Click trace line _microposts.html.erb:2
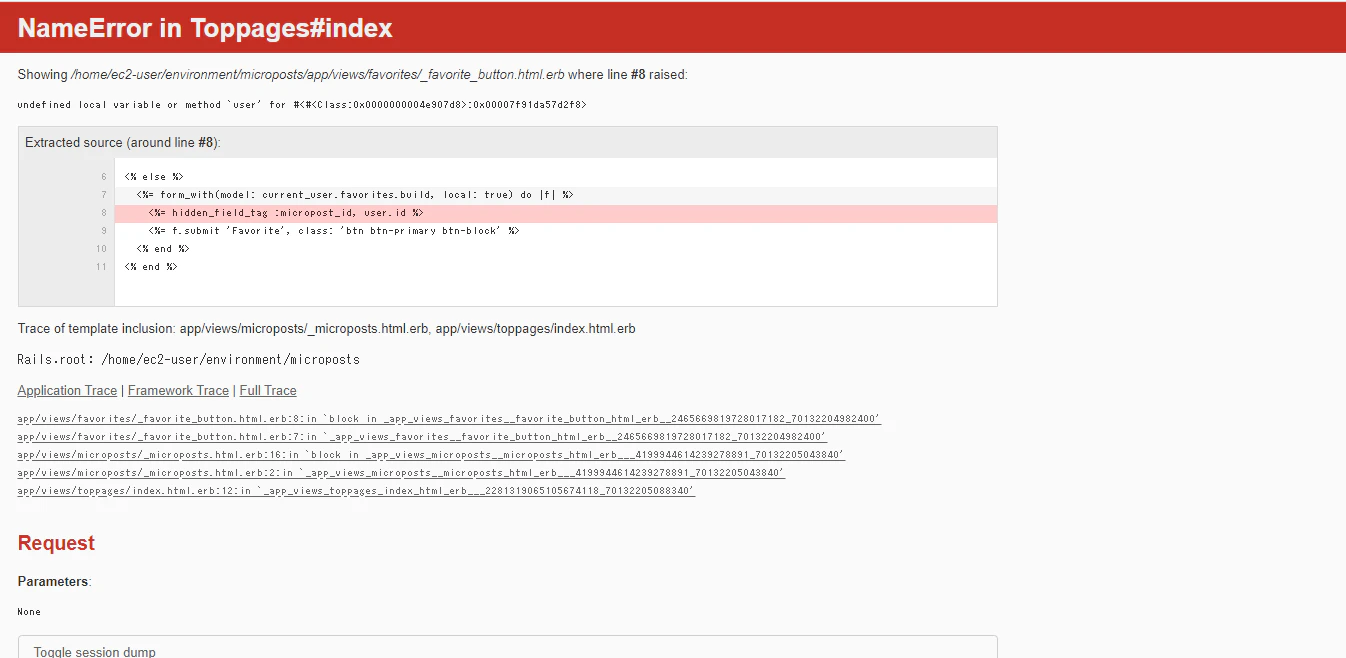The image size is (1346, 658). click(401, 473)
